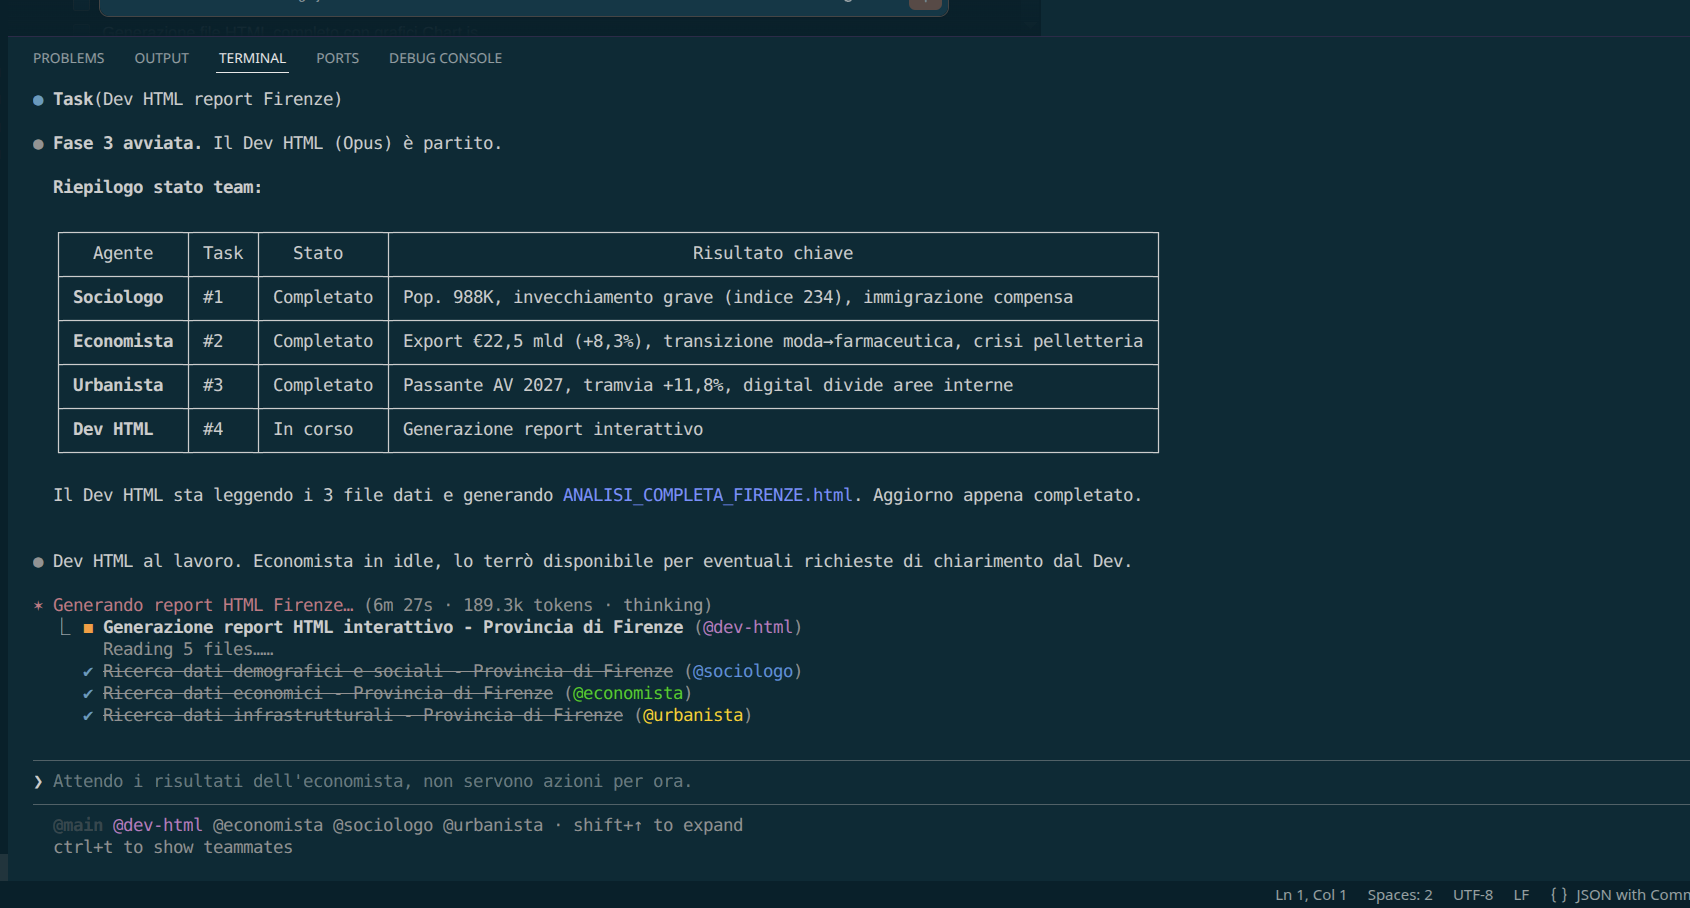Open the ANALISI_COMPLETA_FIRENZE.html link

coord(707,494)
